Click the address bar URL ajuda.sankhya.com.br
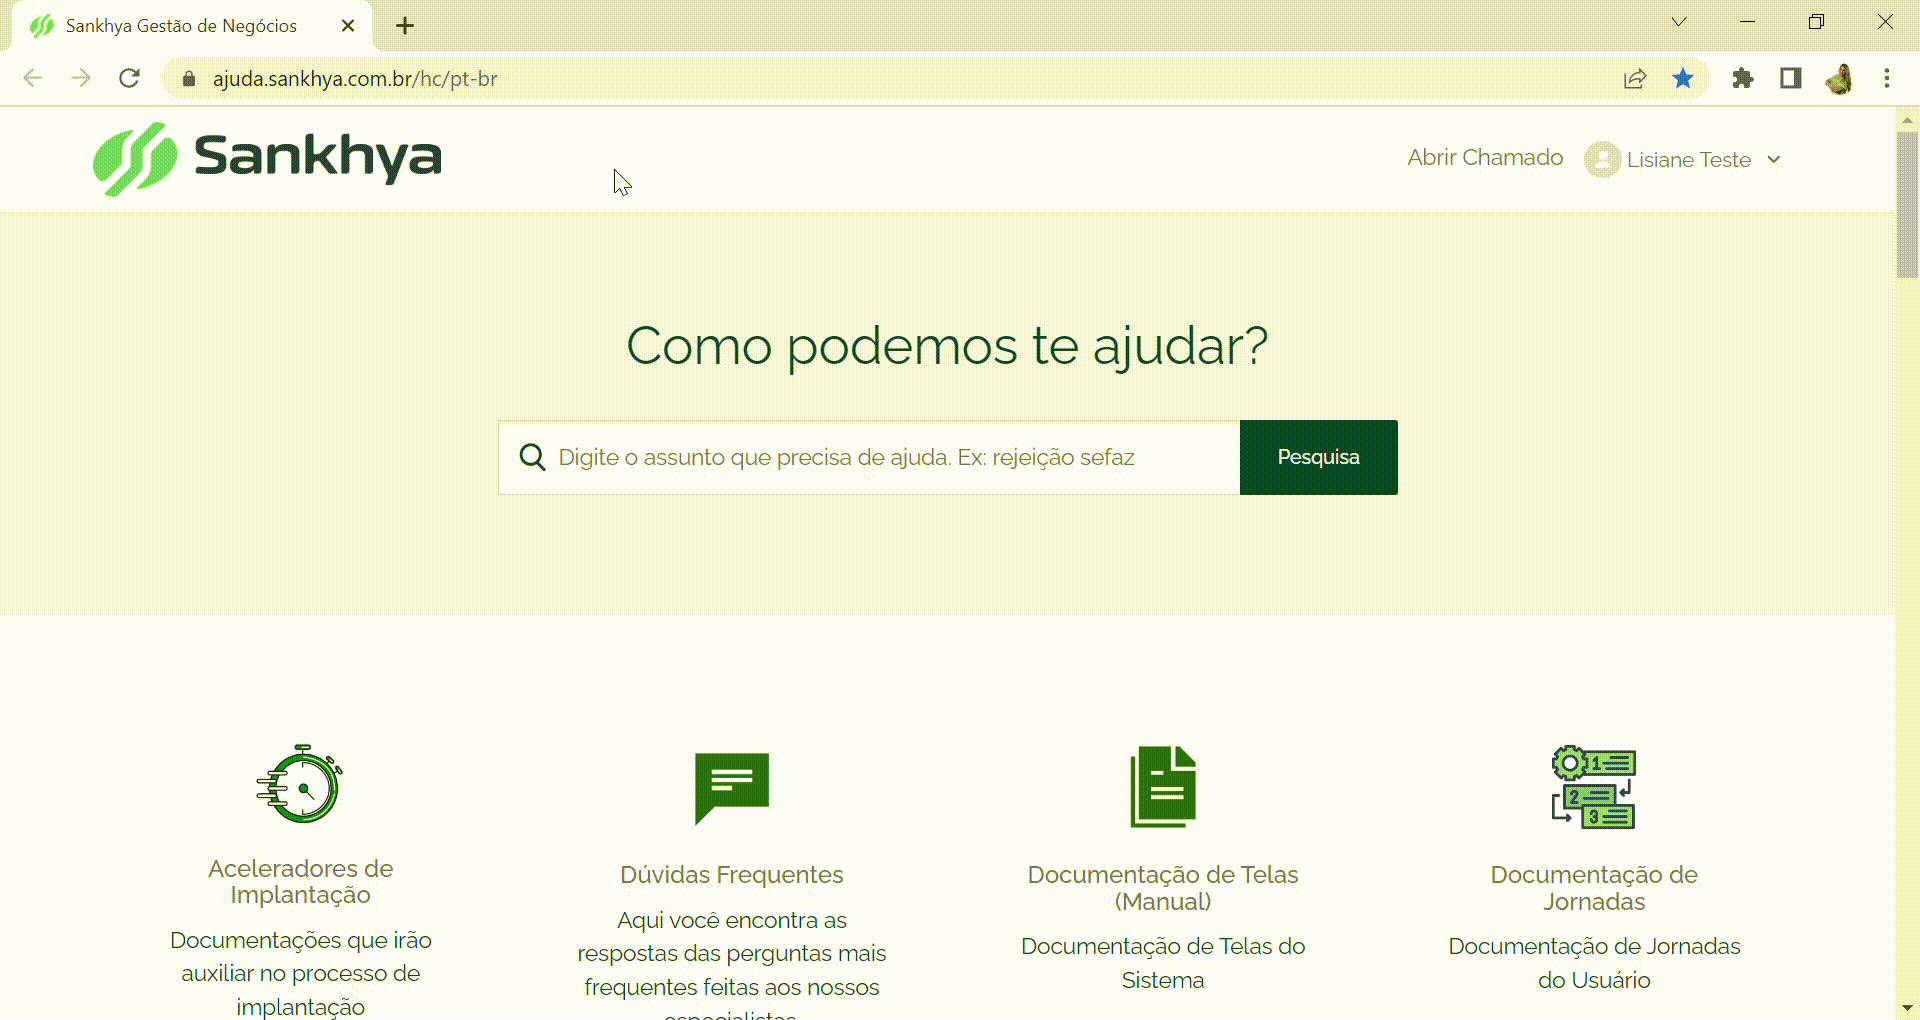Image resolution: width=1920 pixels, height=1020 pixels. [355, 79]
